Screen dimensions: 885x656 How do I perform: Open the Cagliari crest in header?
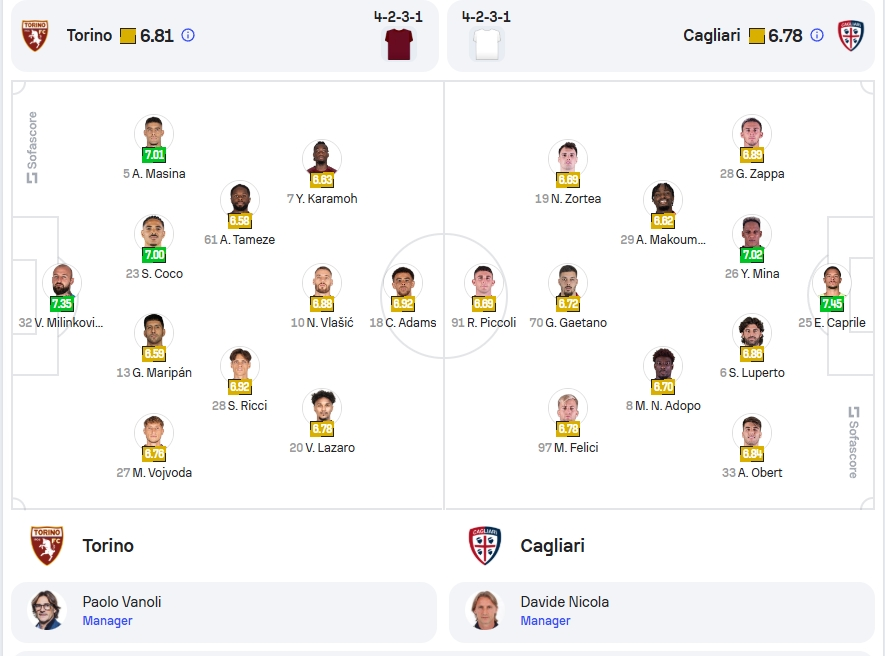point(851,36)
